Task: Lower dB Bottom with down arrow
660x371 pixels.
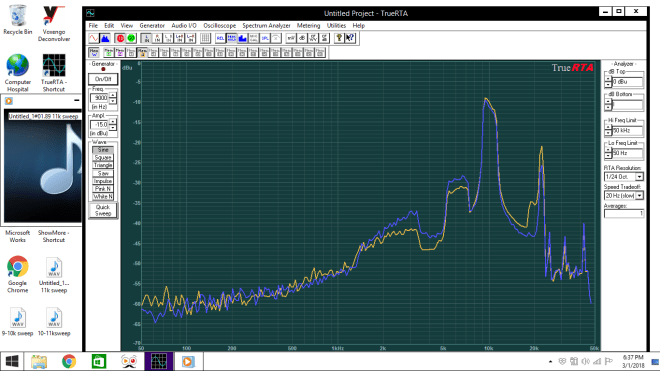Action: pos(608,108)
